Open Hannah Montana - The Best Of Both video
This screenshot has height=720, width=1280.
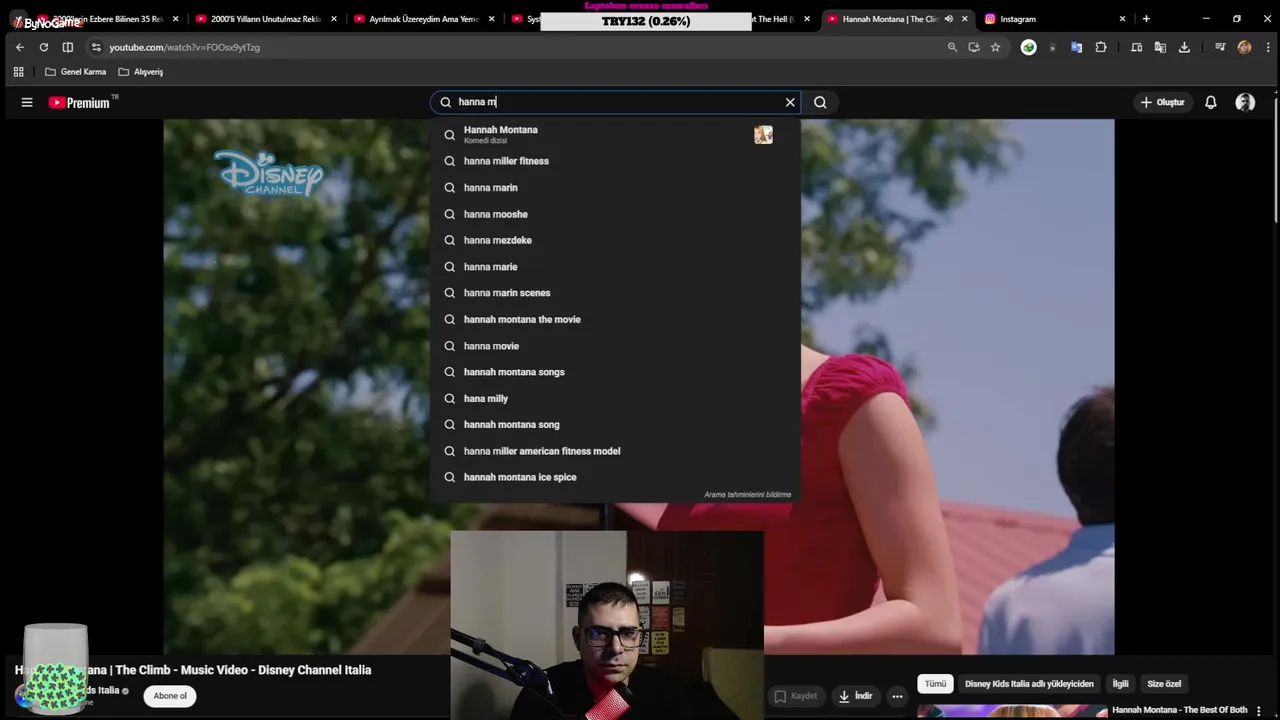click(1180, 710)
